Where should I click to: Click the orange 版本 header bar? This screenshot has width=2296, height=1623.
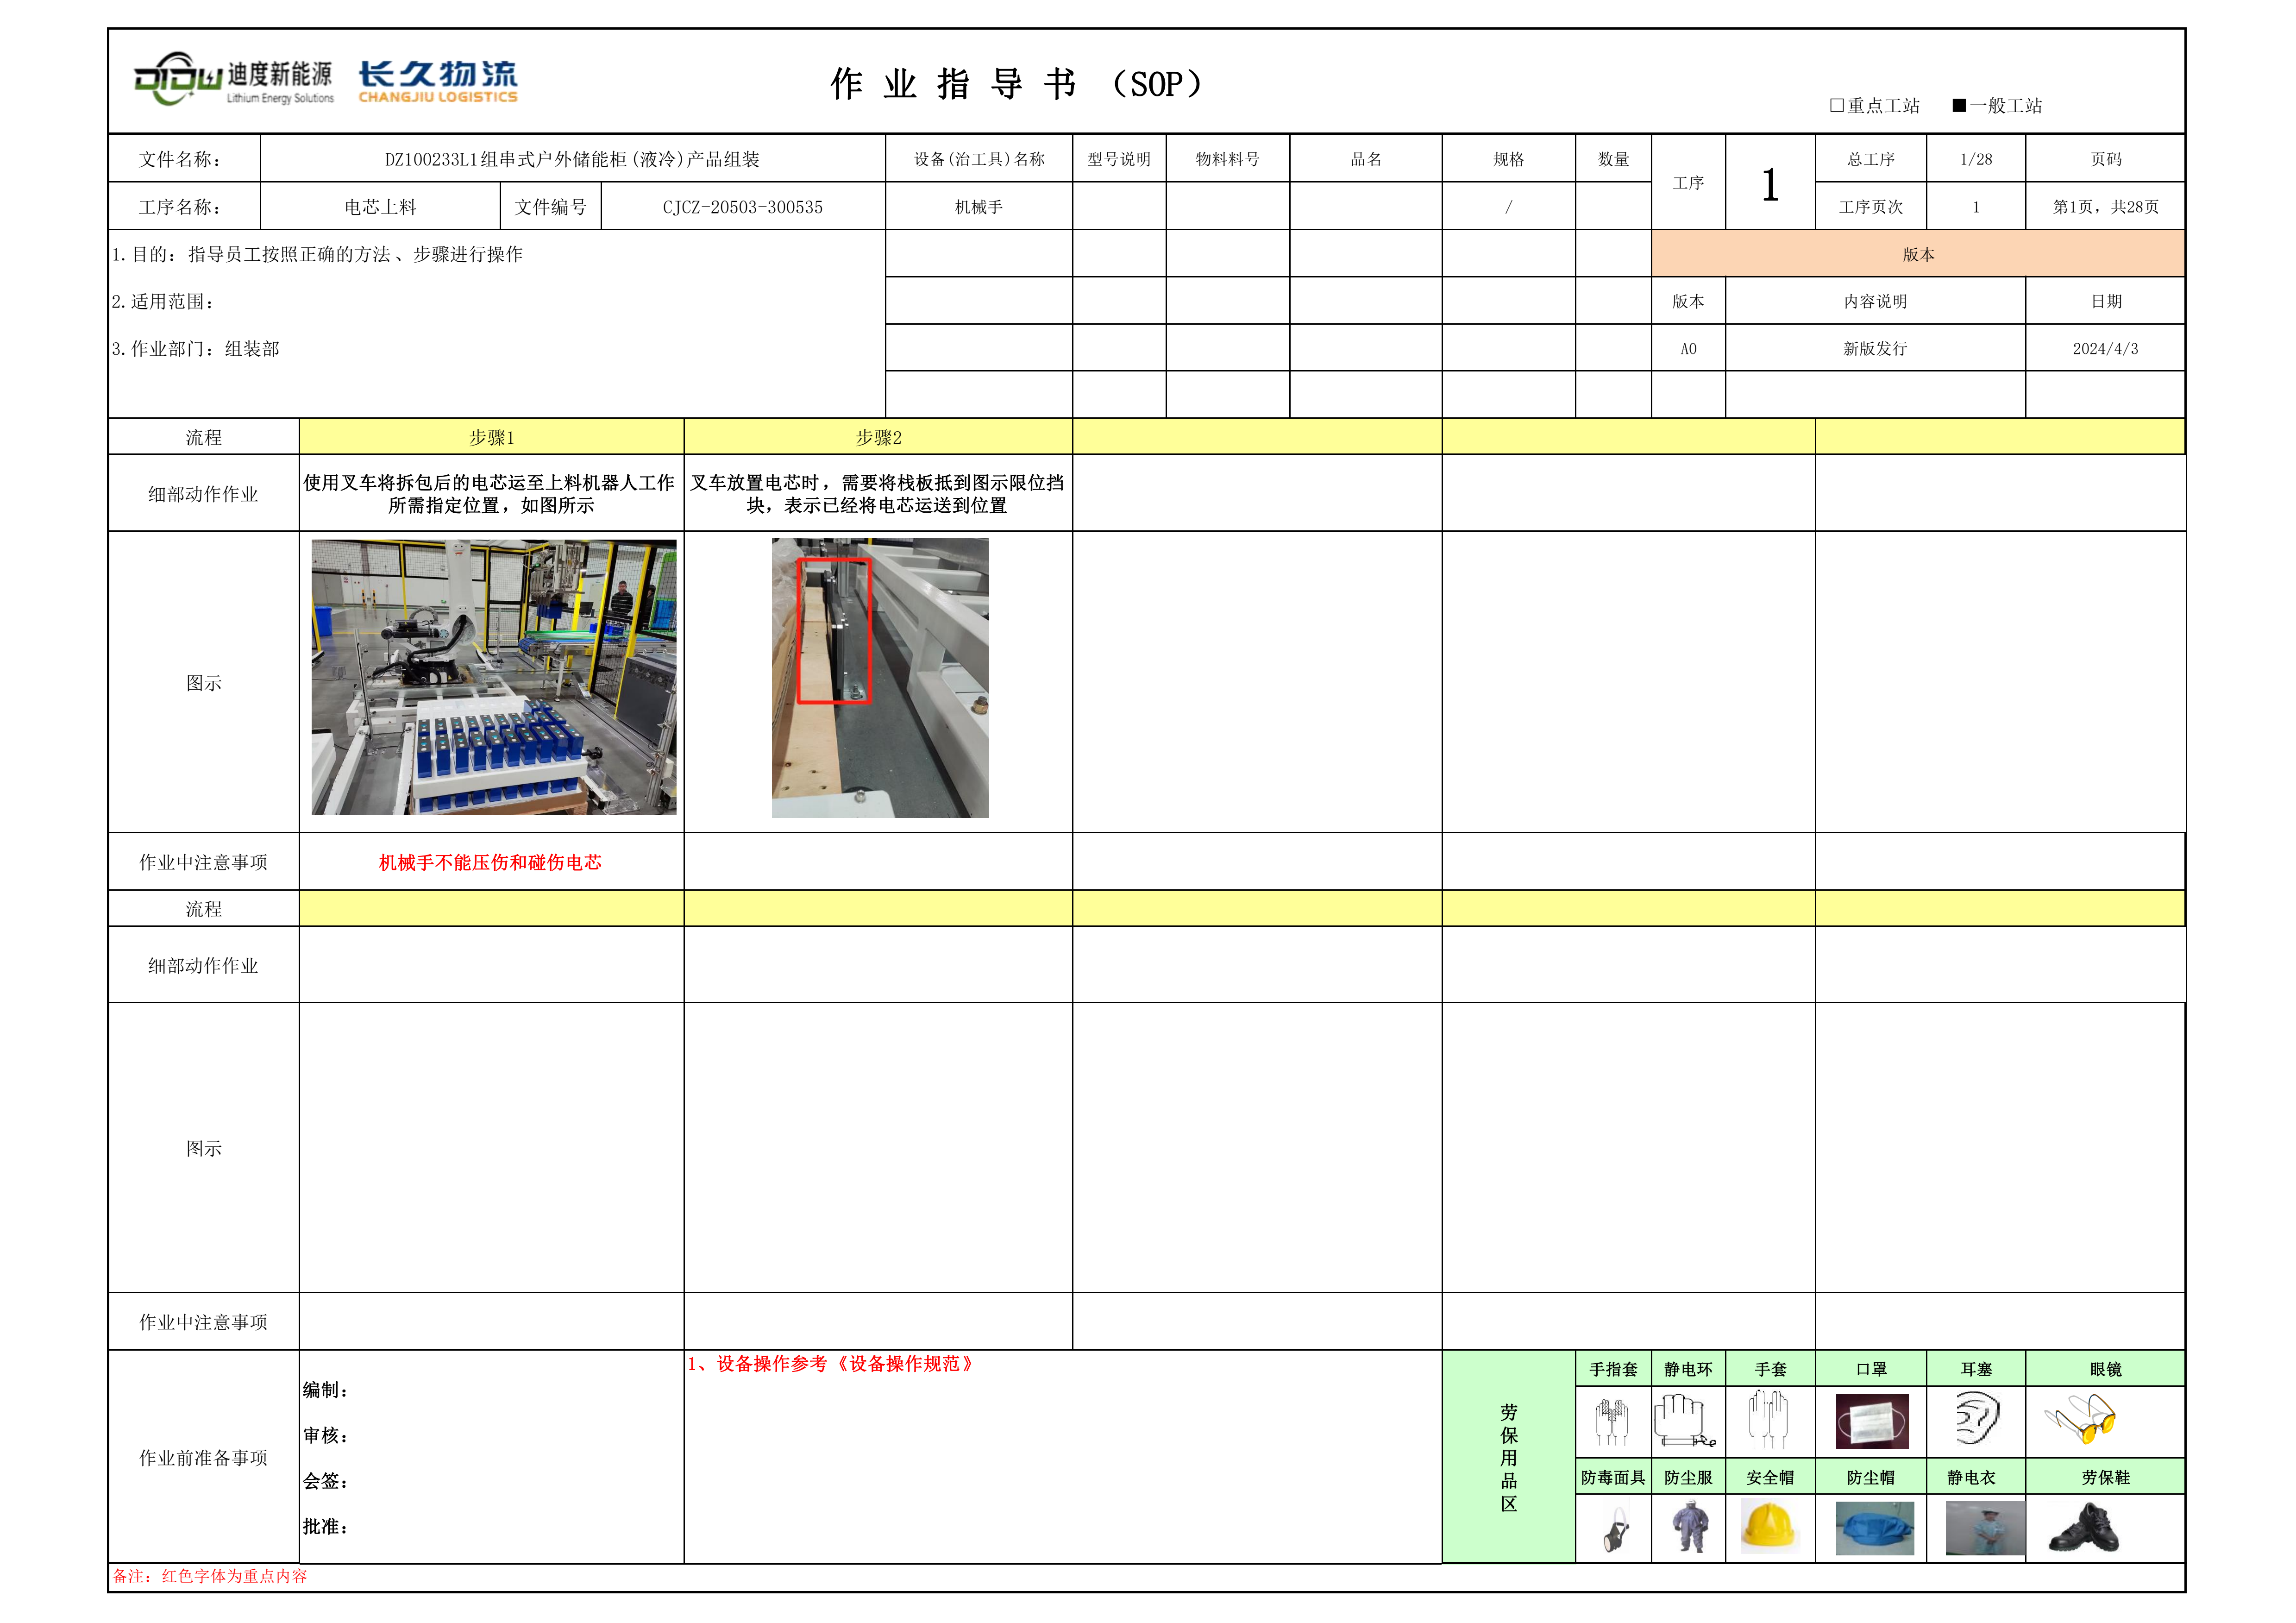click(x=1917, y=254)
